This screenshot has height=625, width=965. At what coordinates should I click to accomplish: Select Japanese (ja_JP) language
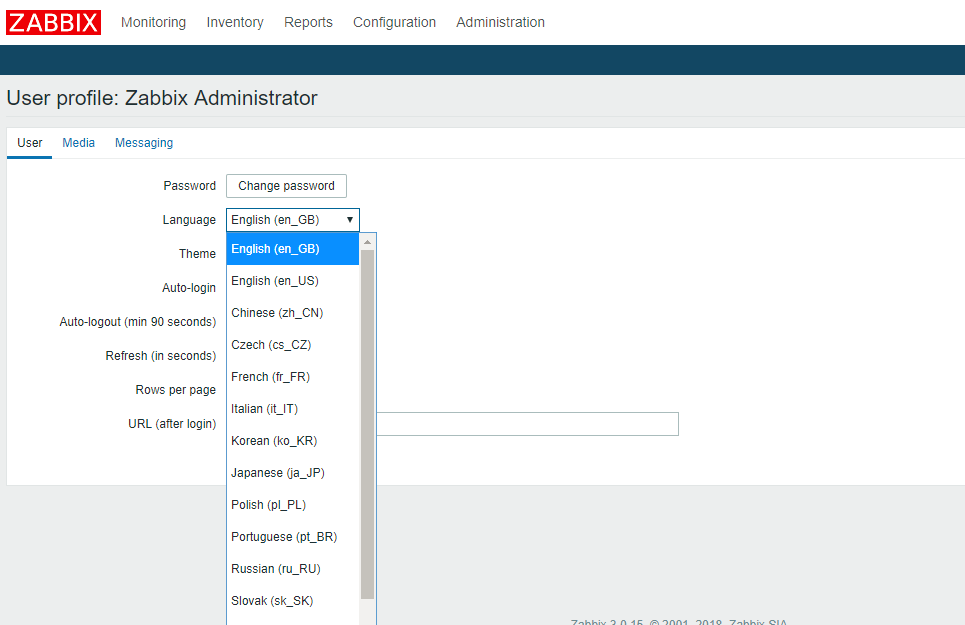tap(293, 472)
